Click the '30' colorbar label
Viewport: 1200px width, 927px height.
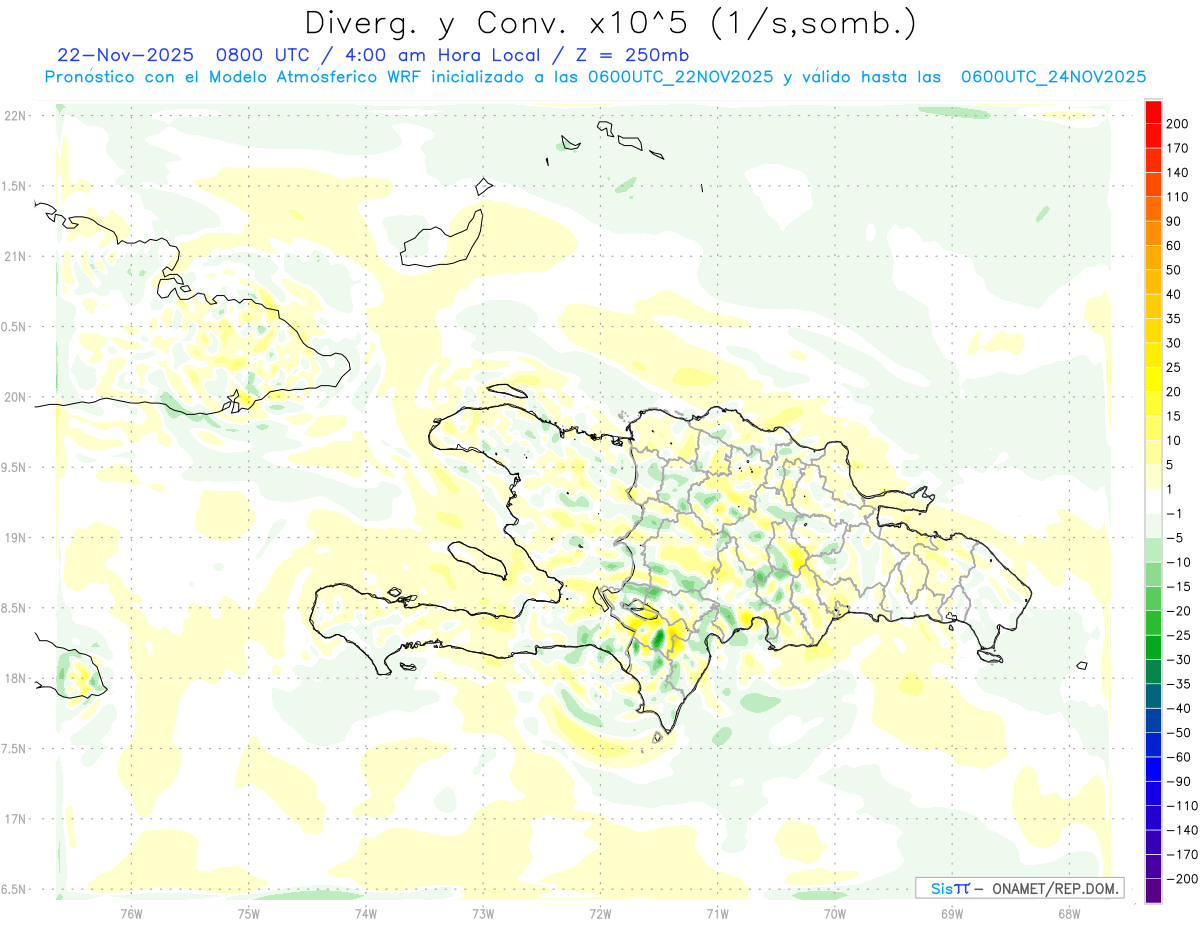1174,343
